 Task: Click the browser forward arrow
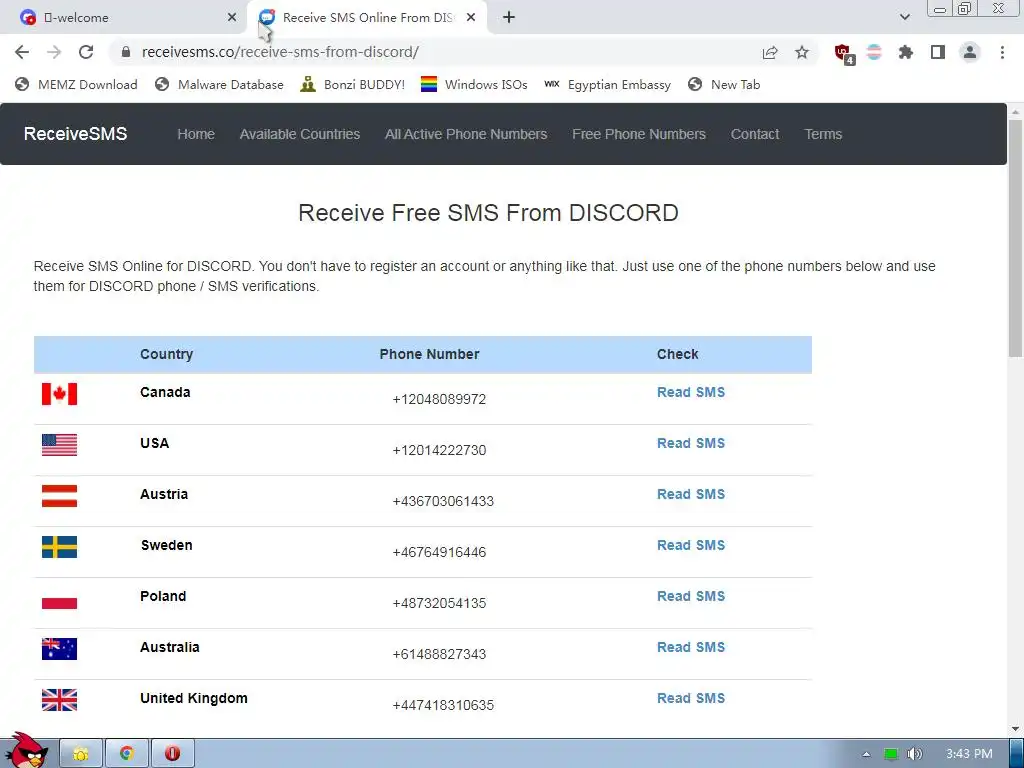[54, 52]
